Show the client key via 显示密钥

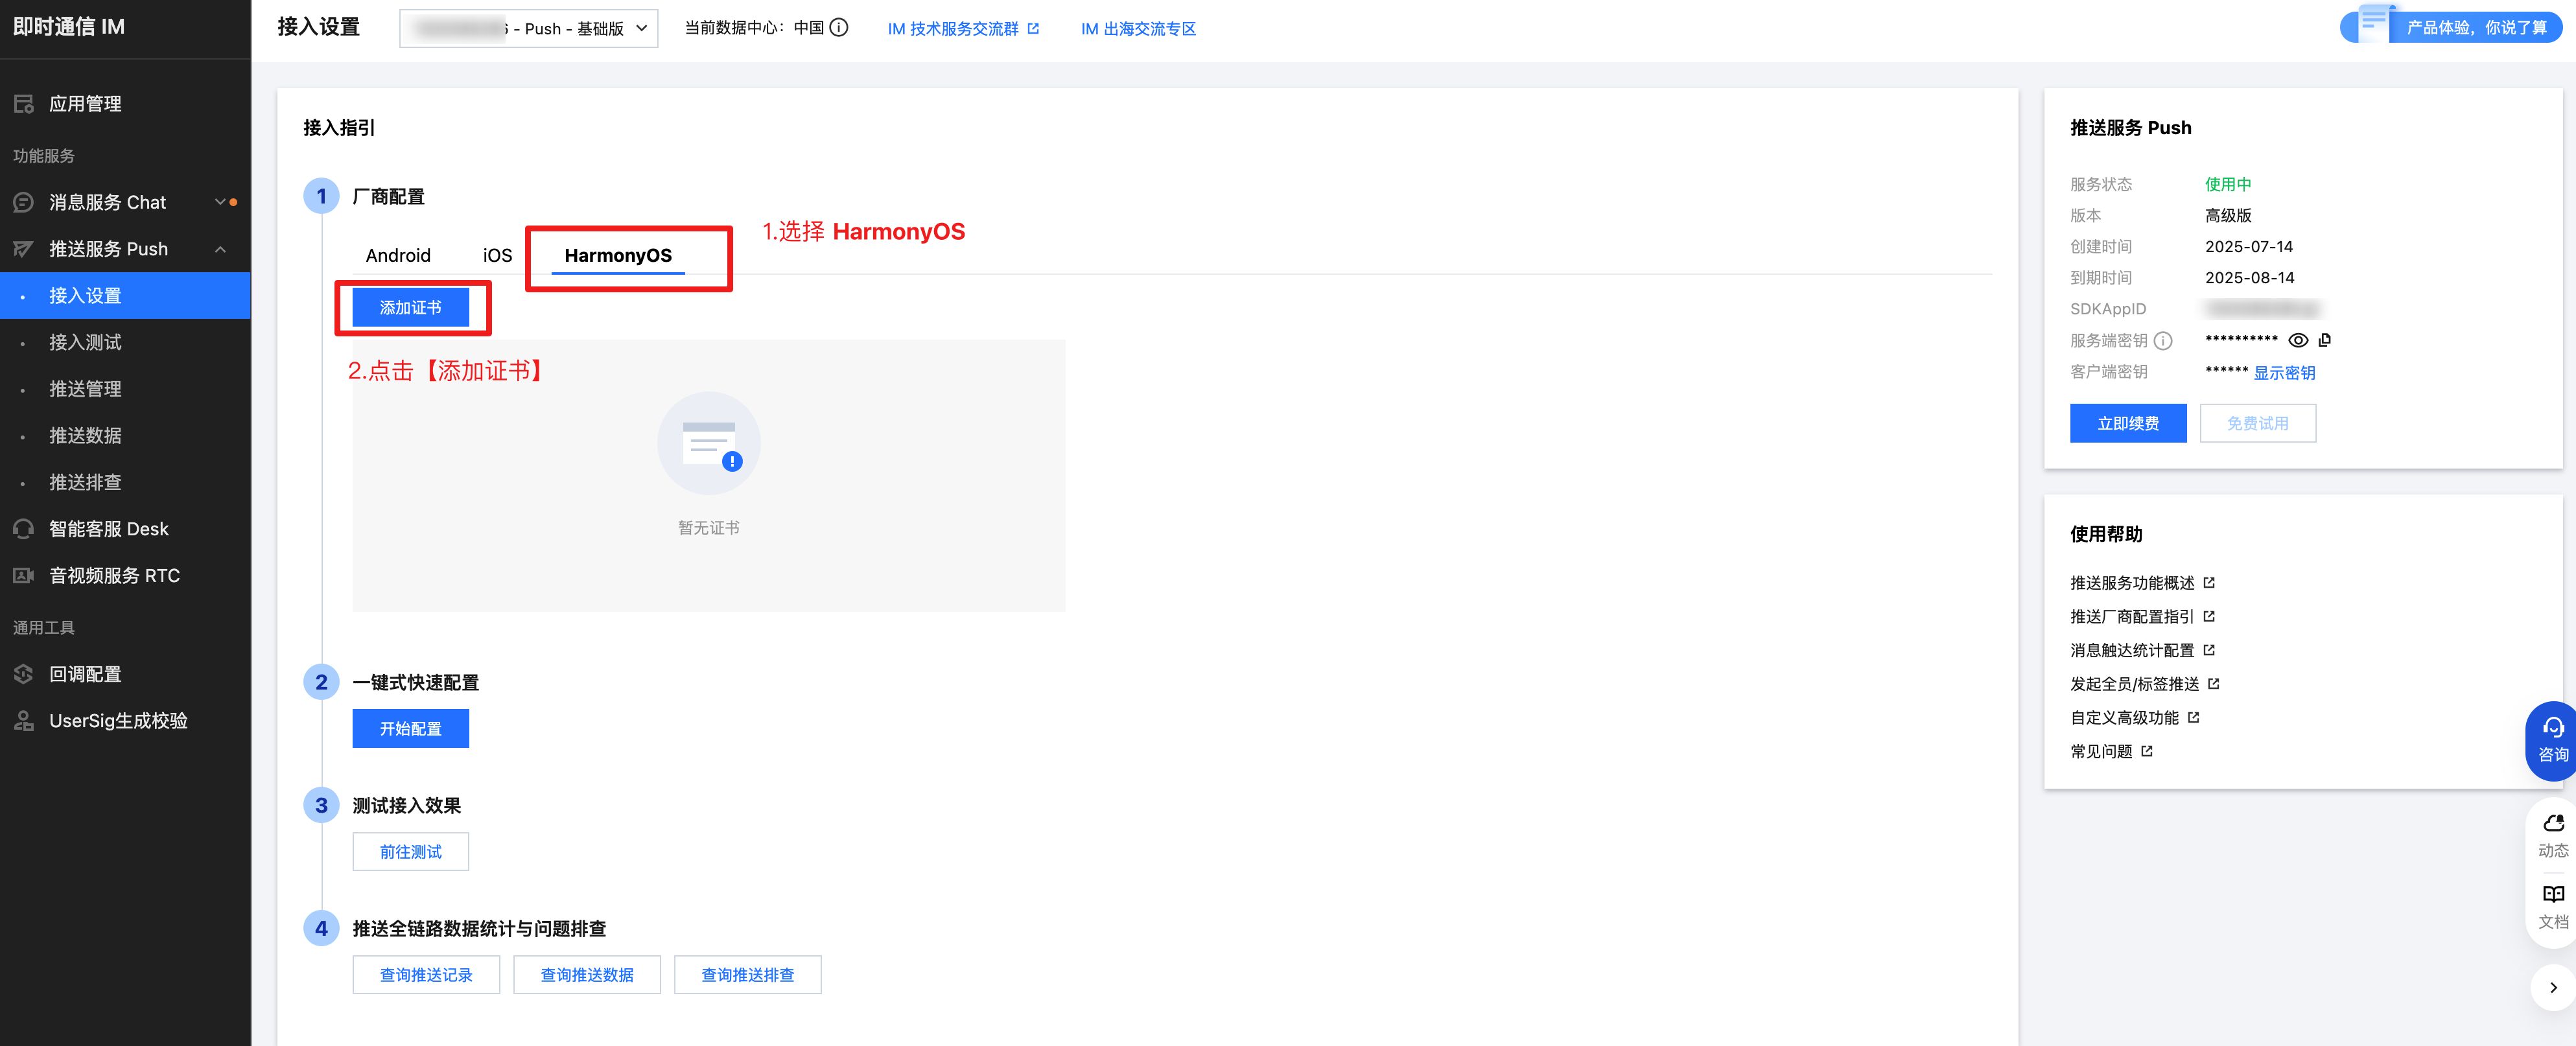2284,372
